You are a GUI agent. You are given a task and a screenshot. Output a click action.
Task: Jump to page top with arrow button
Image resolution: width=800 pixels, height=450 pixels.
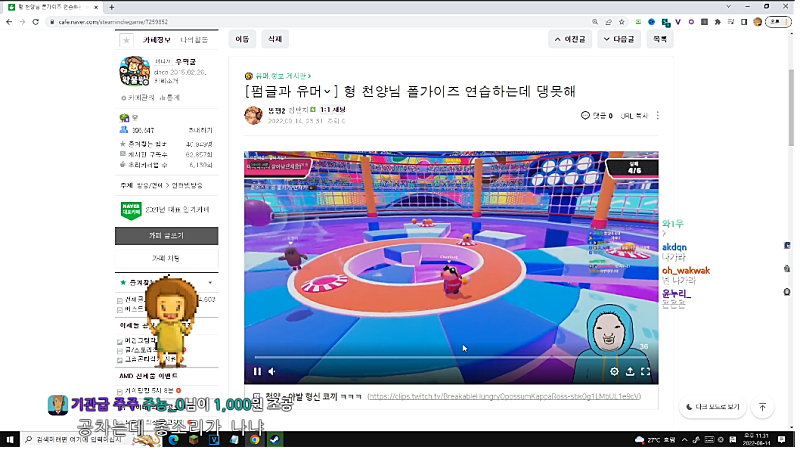763,407
